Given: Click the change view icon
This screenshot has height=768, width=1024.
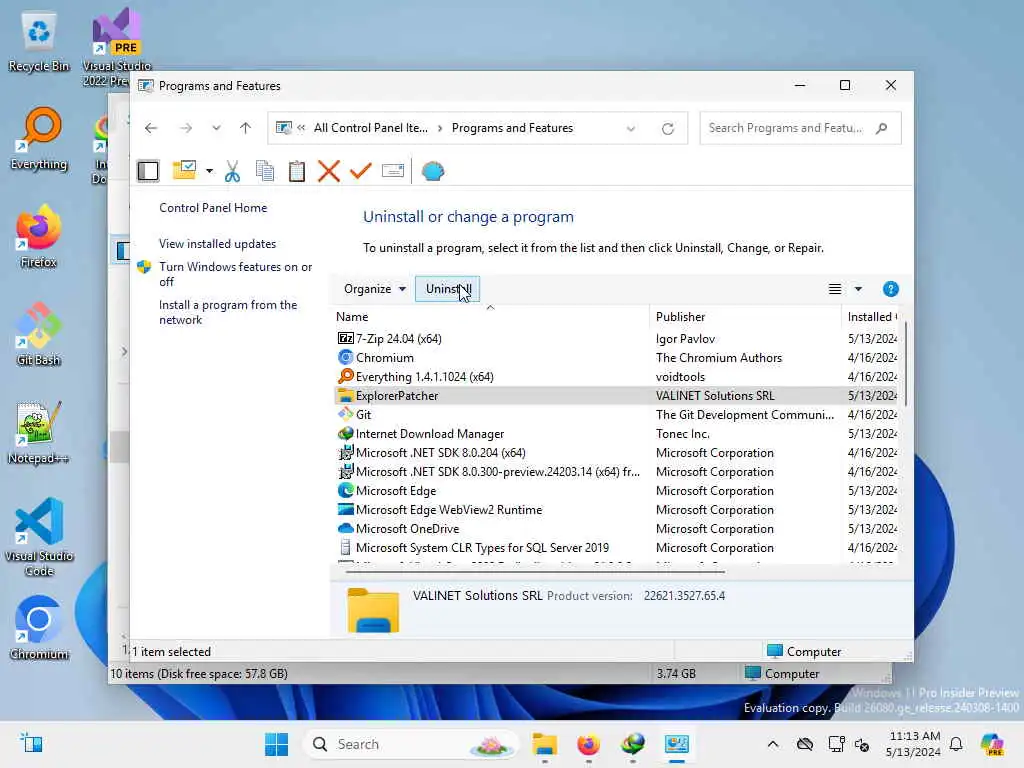Looking at the screenshot, I should coord(835,289).
